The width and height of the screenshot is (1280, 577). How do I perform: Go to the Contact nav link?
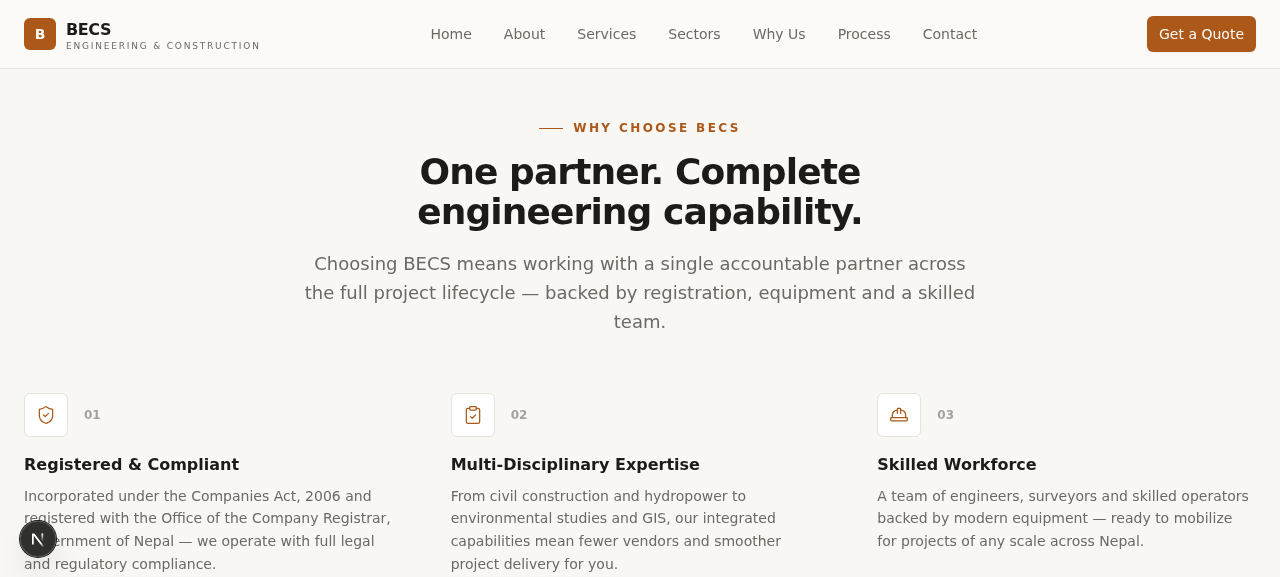(950, 34)
